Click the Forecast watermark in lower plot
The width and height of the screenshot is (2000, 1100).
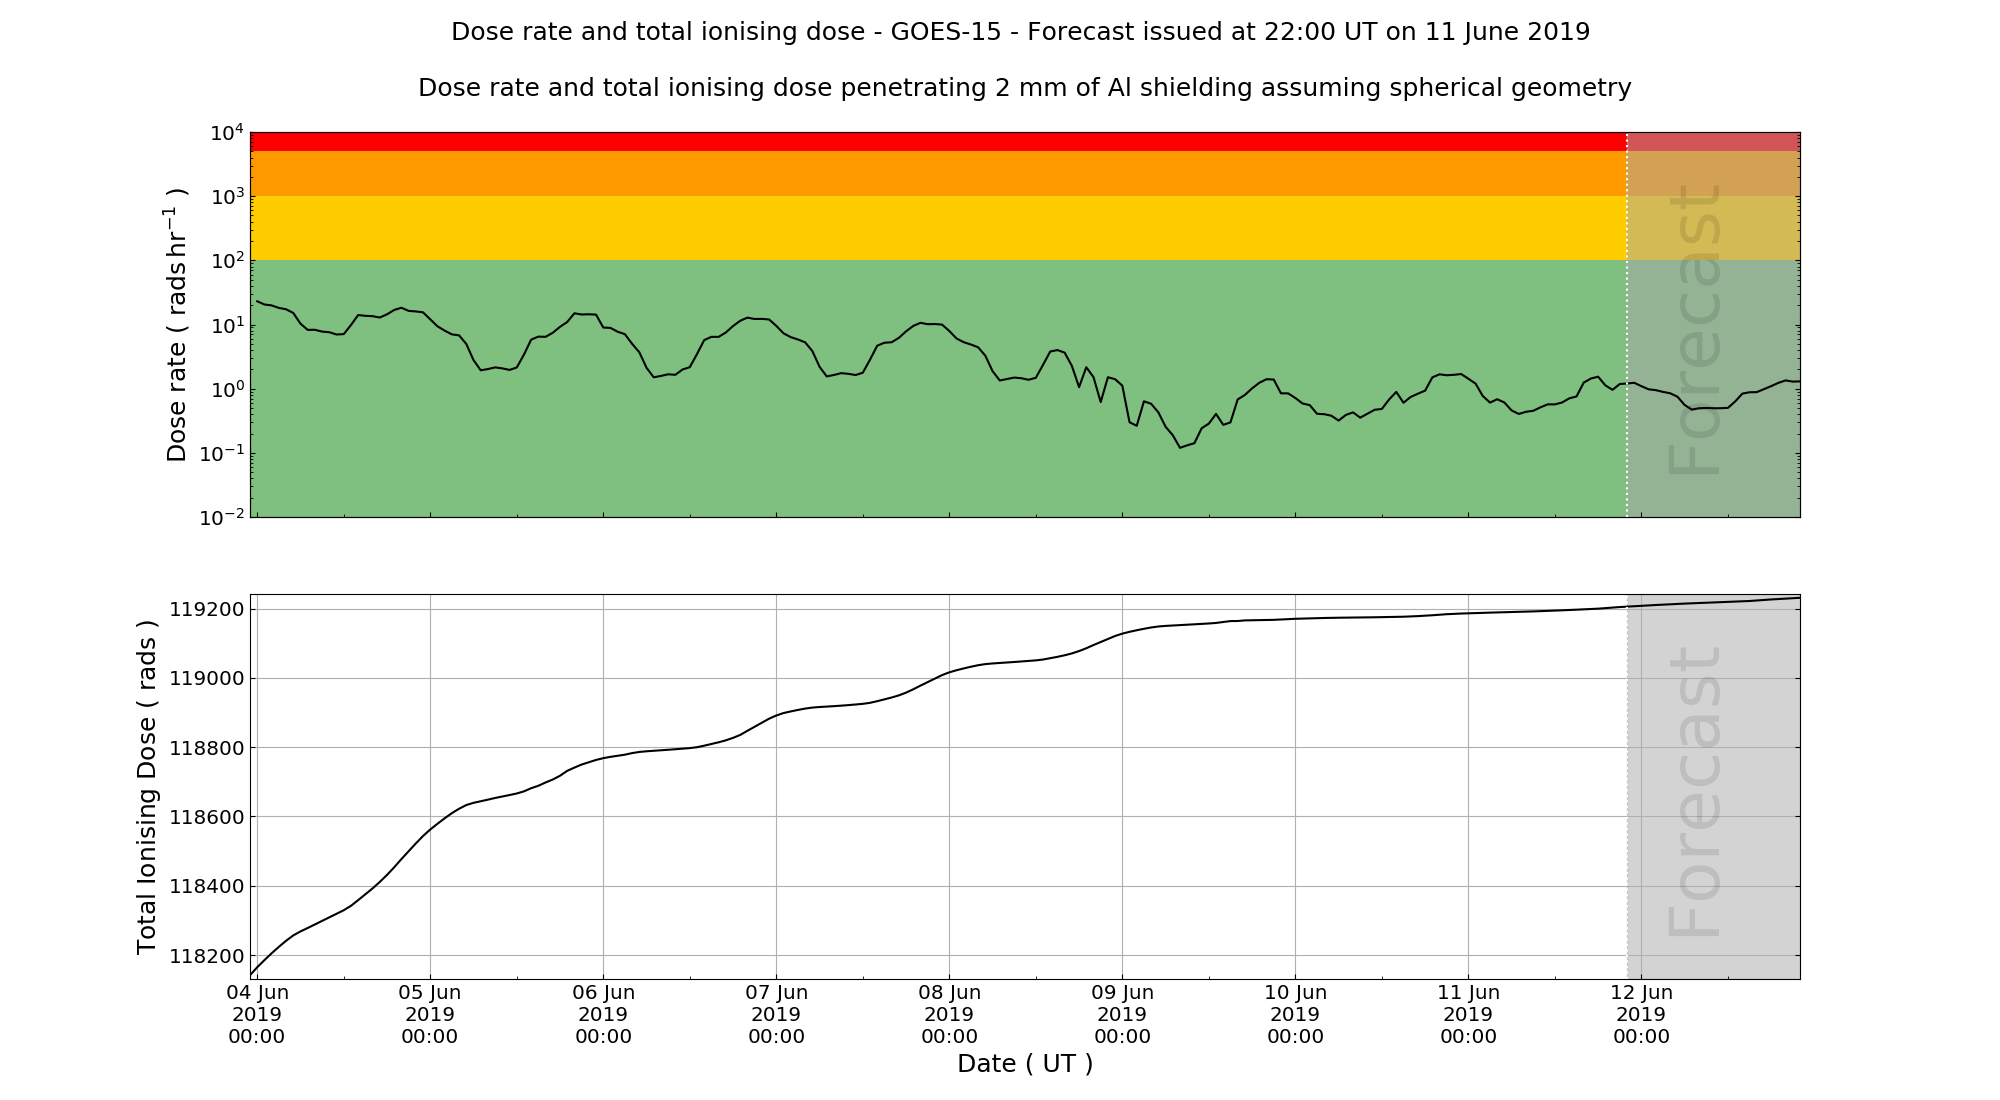[1696, 792]
